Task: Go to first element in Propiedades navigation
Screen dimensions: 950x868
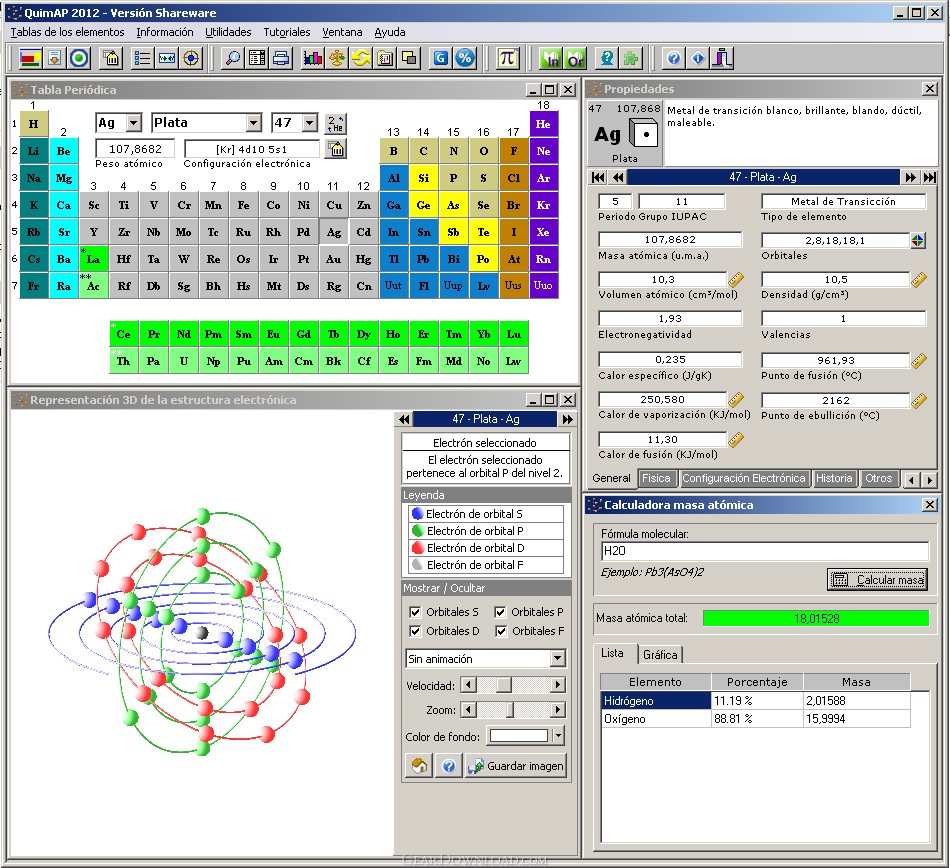Action: coord(598,177)
